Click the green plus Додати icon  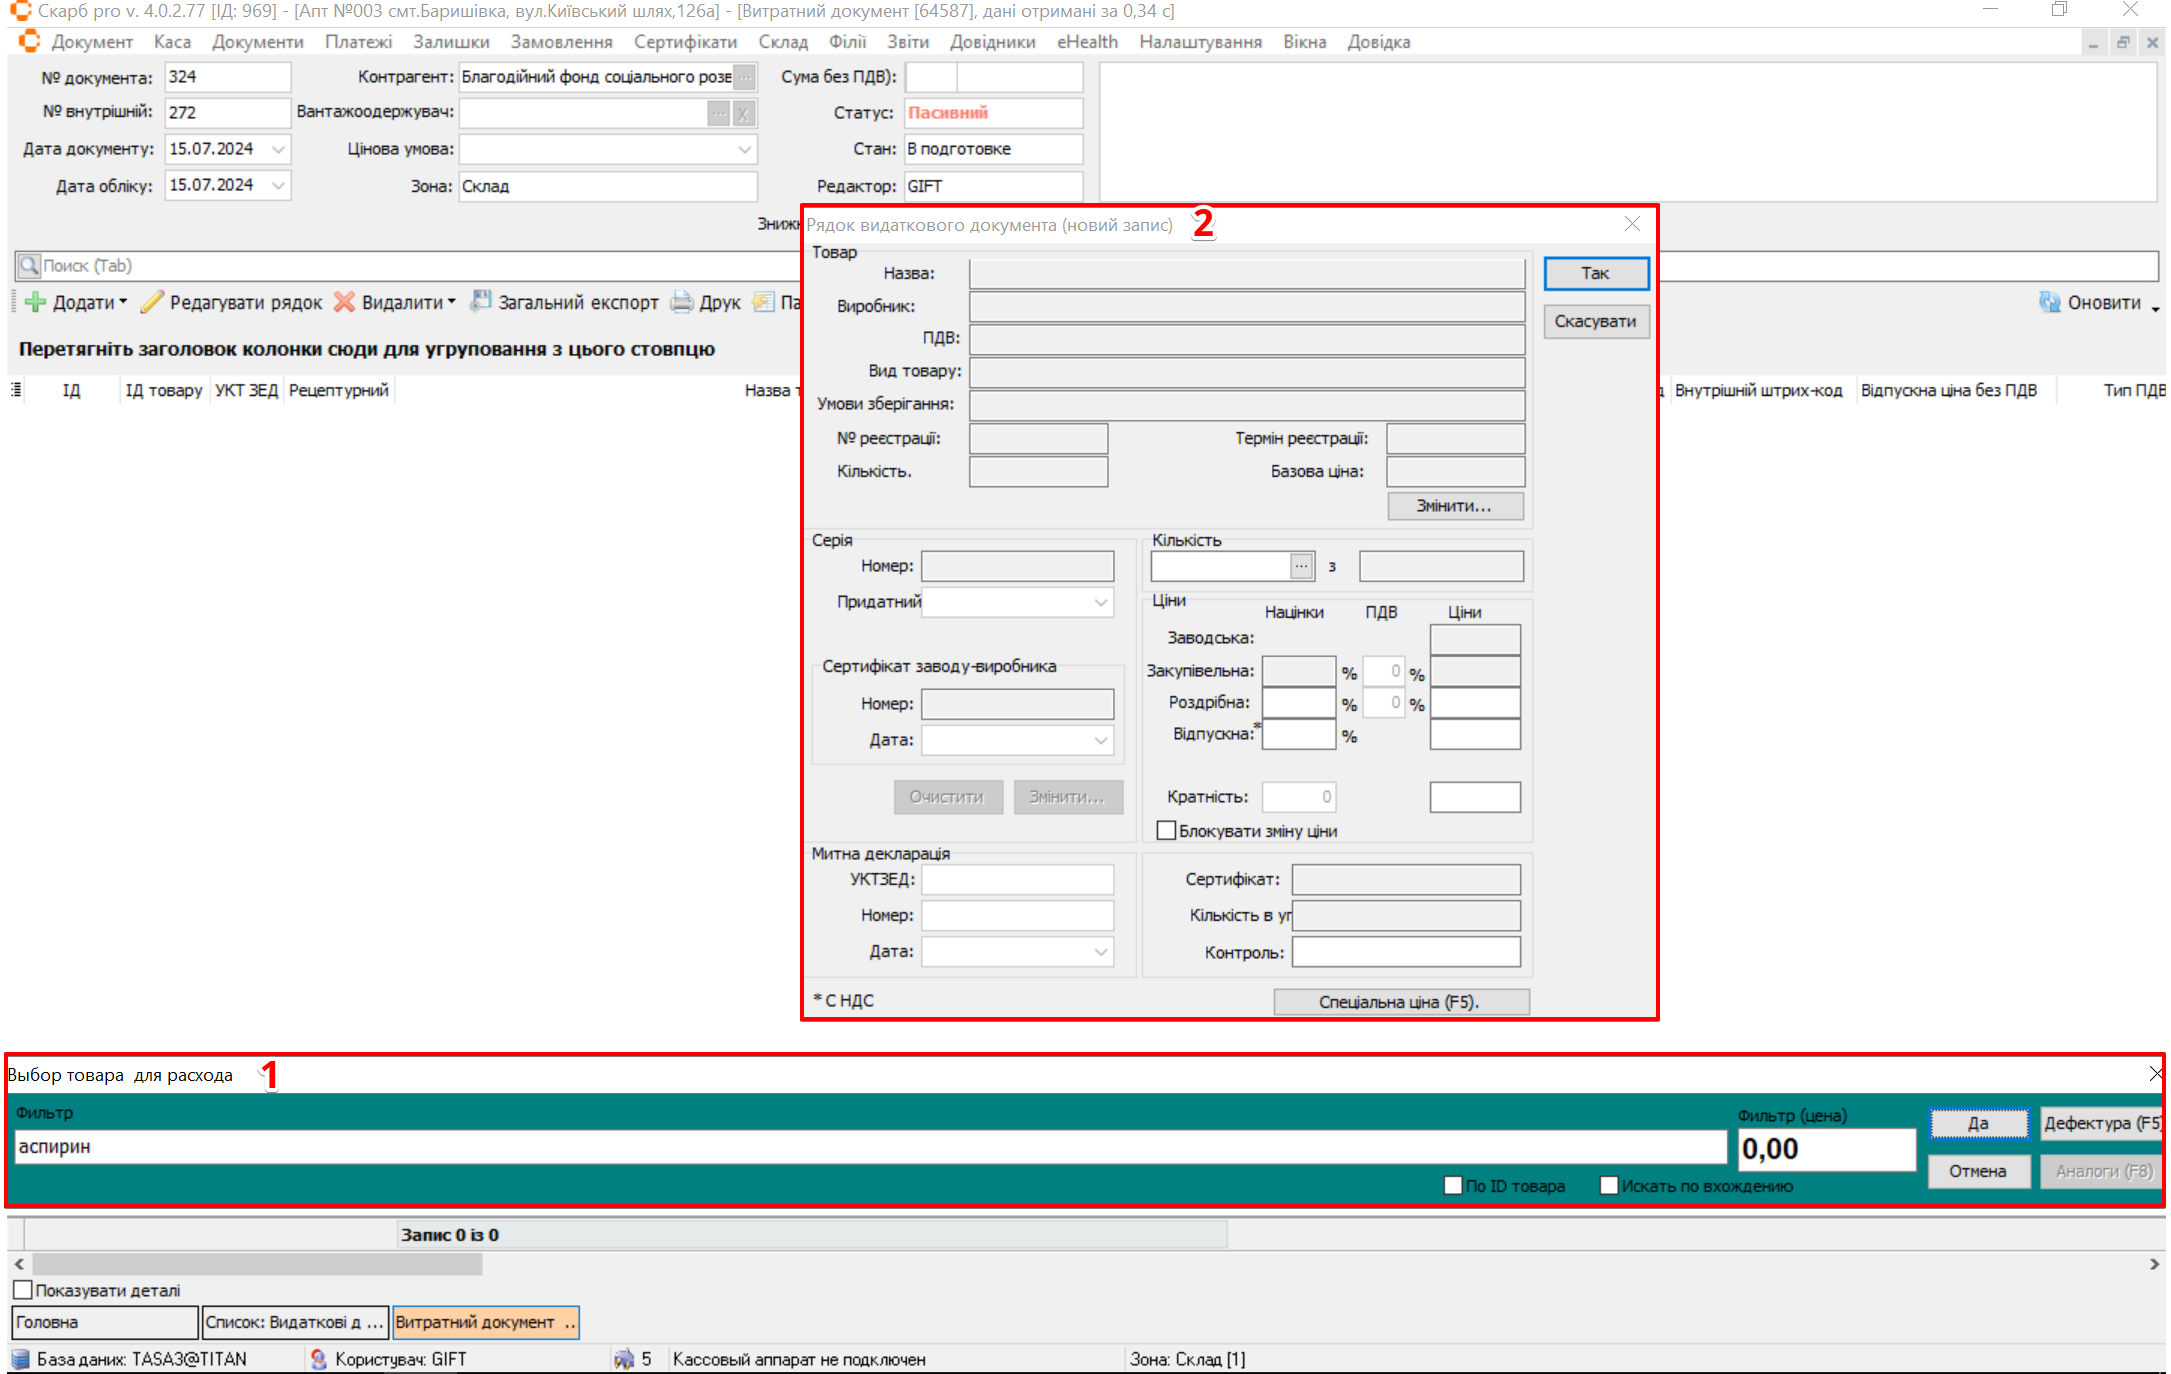(x=35, y=302)
